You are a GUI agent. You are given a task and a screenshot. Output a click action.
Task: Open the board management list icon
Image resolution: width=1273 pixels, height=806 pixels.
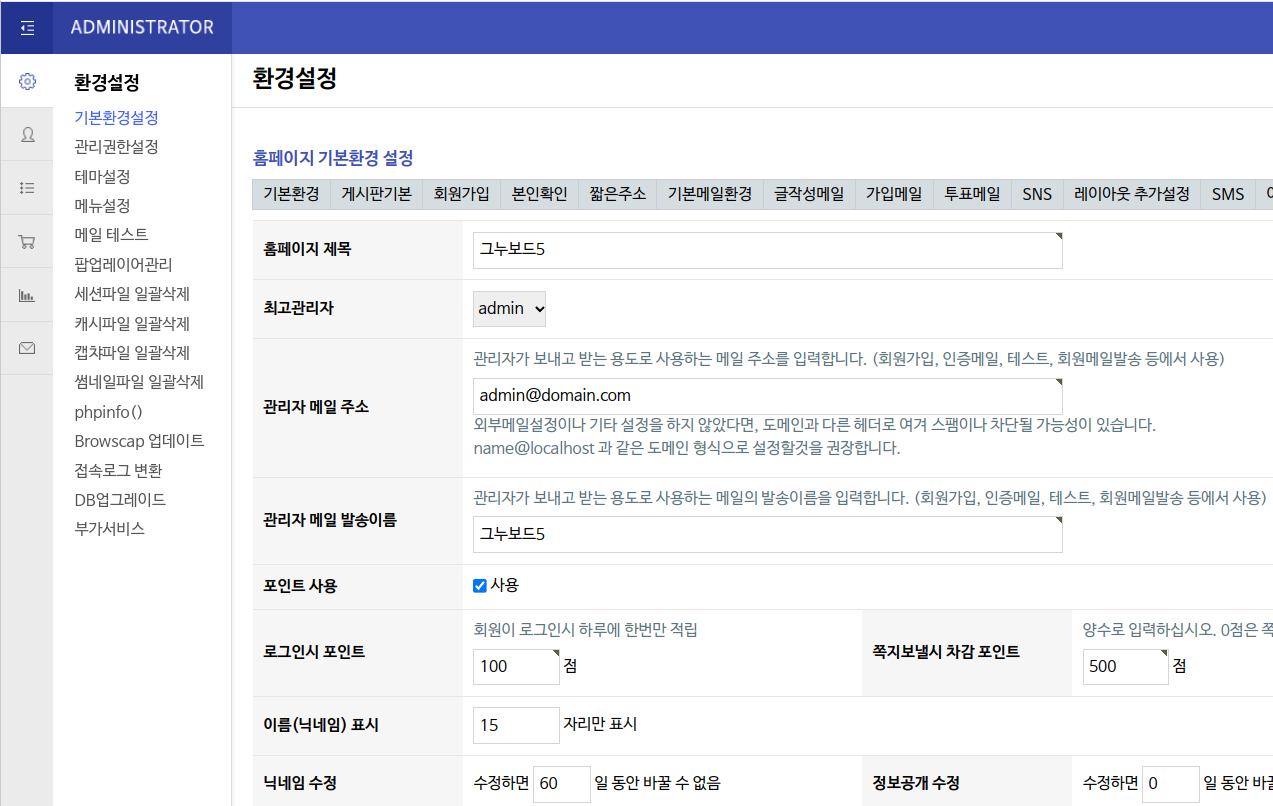pyautogui.click(x=27, y=188)
